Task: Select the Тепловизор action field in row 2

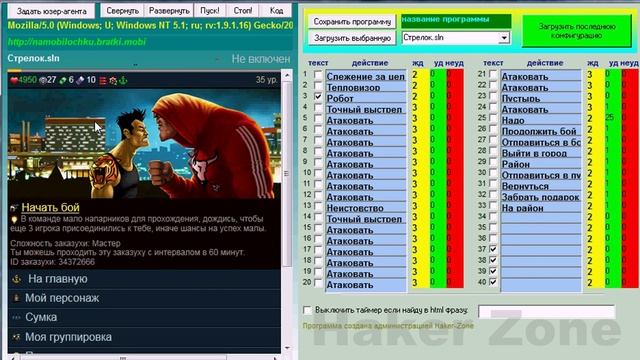Action: (x=366, y=87)
